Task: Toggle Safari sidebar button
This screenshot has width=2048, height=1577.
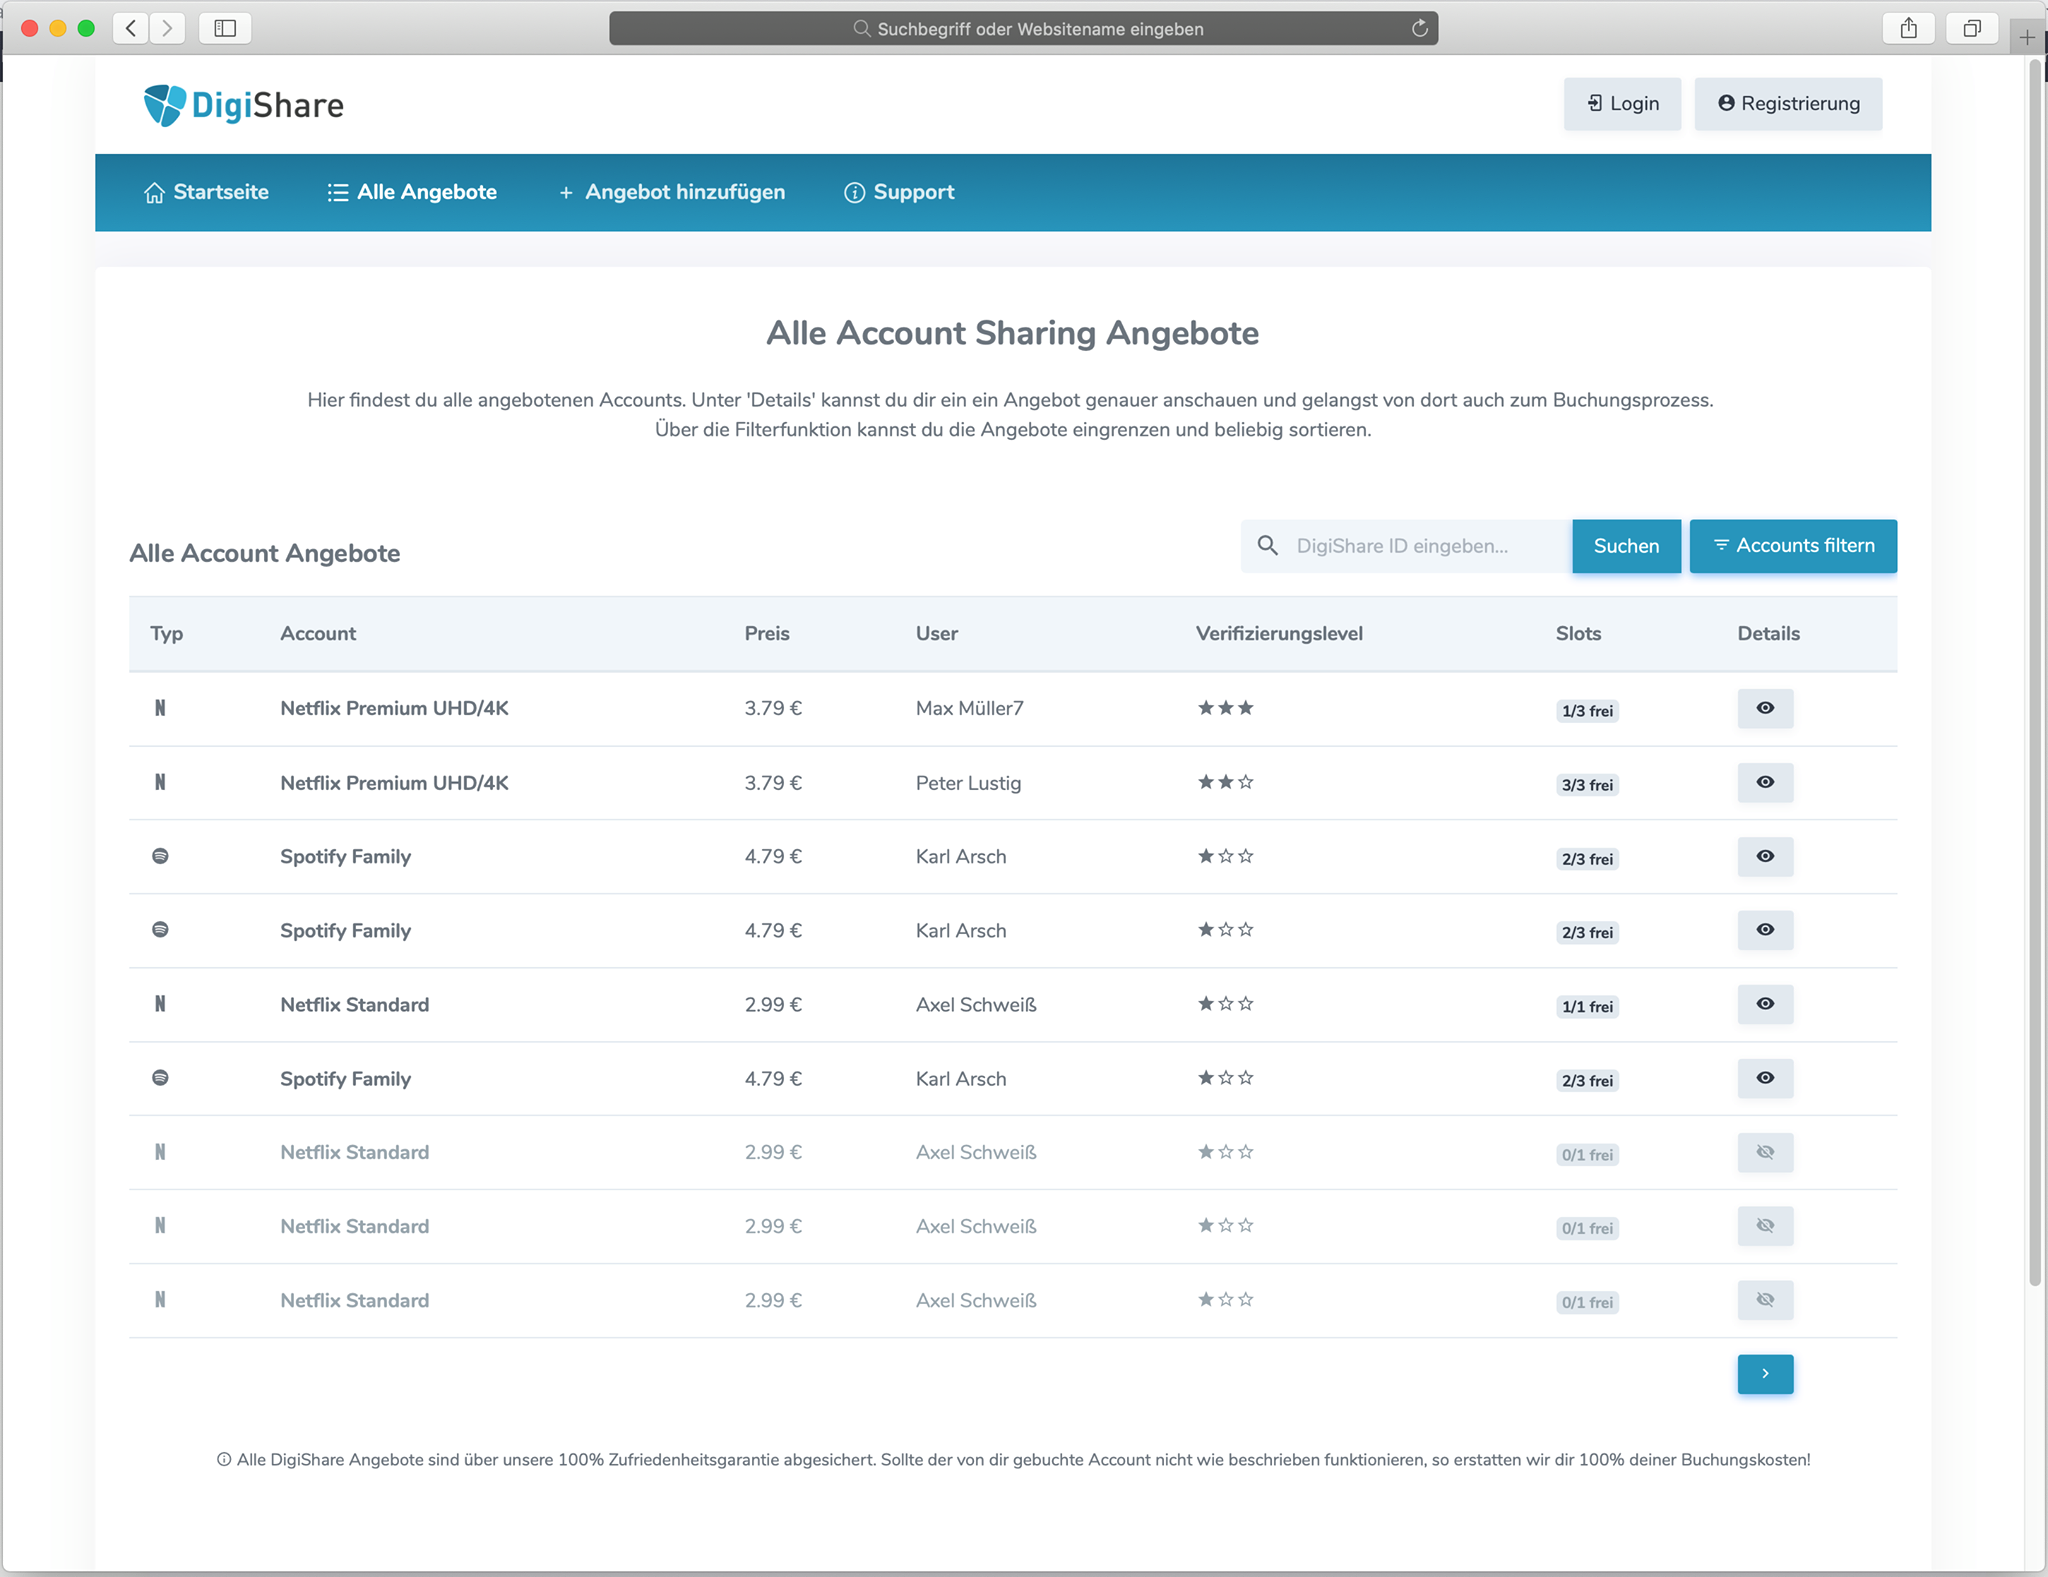Action: click(x=225, y=28)
